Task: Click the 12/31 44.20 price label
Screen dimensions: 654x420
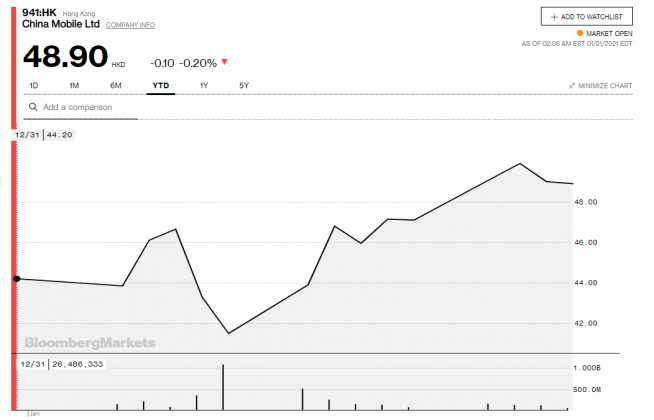Action: point(46,134)
